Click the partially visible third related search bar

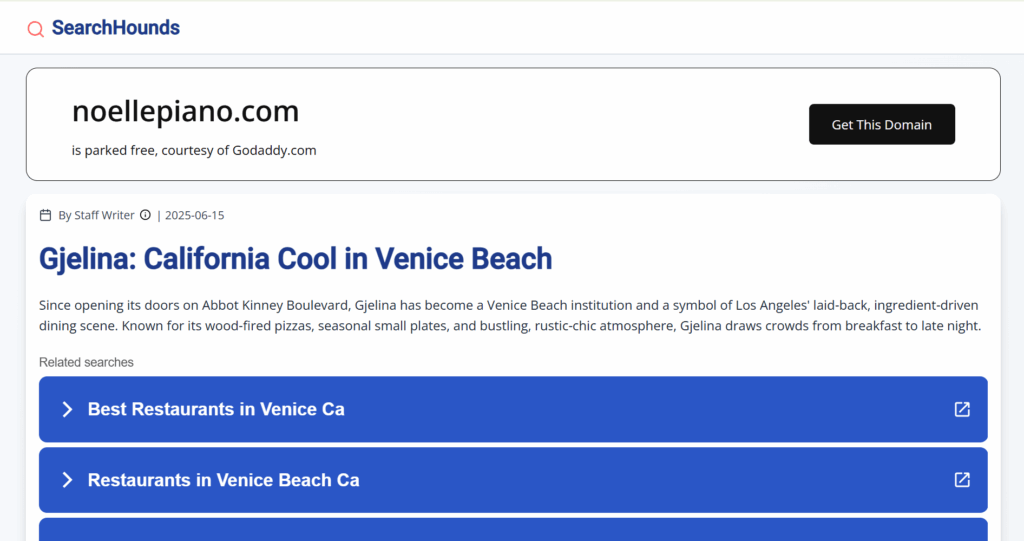coord(513,530)
